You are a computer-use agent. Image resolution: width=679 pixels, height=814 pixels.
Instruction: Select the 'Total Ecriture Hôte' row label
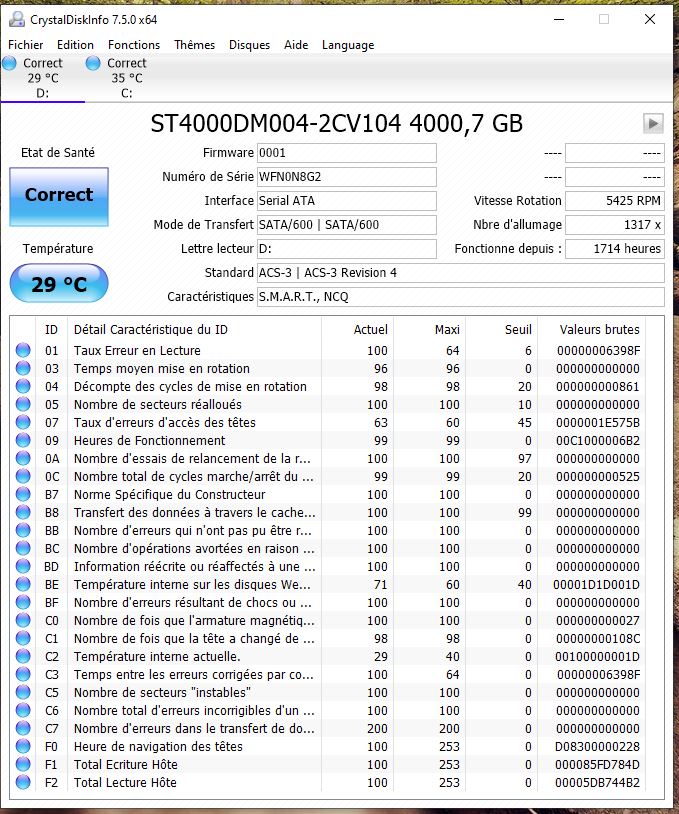(x=126, y=765)
